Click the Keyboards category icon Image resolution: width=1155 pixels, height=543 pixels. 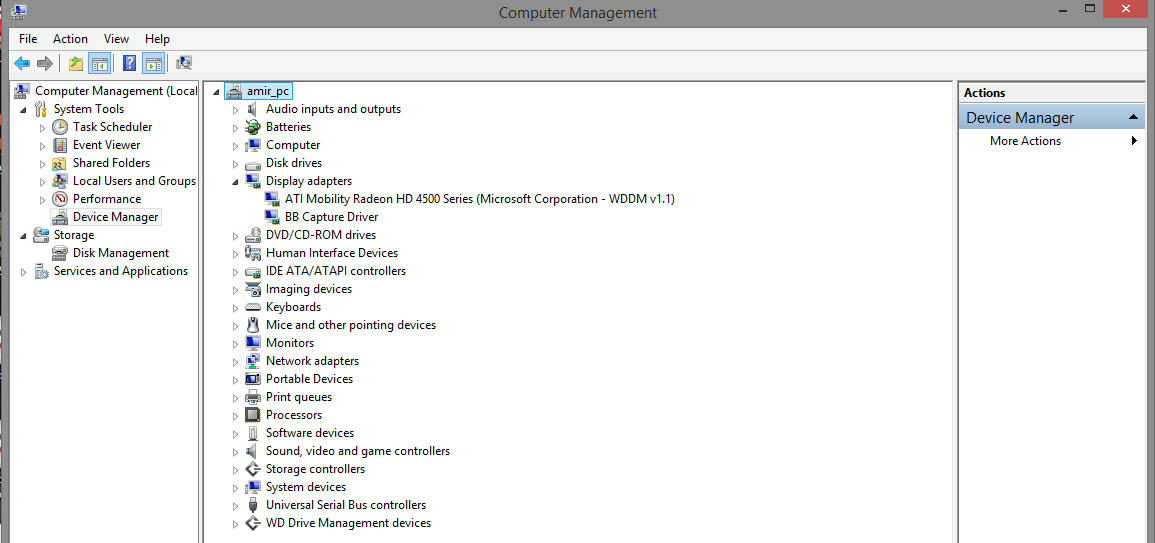(x=253, y=307)
